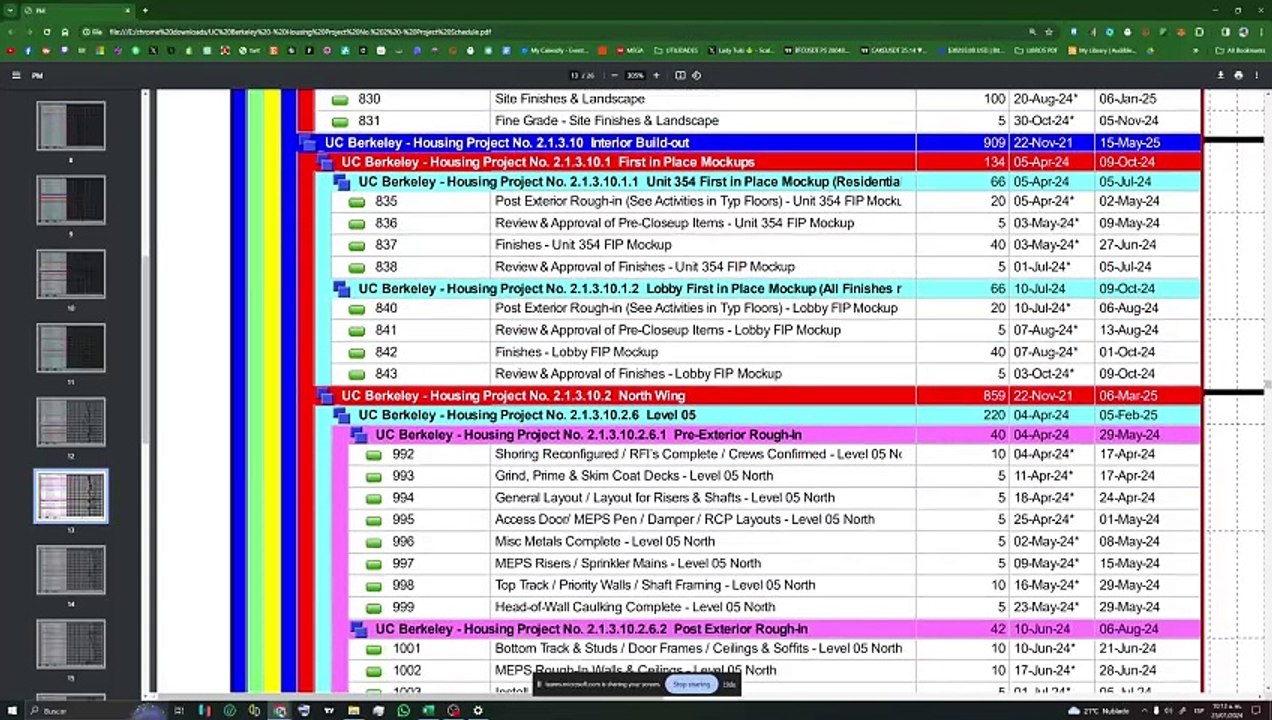Collapse the Lobby First in Place Mockup group
The image size is (1272, 720).
click(x=341, y=290)
